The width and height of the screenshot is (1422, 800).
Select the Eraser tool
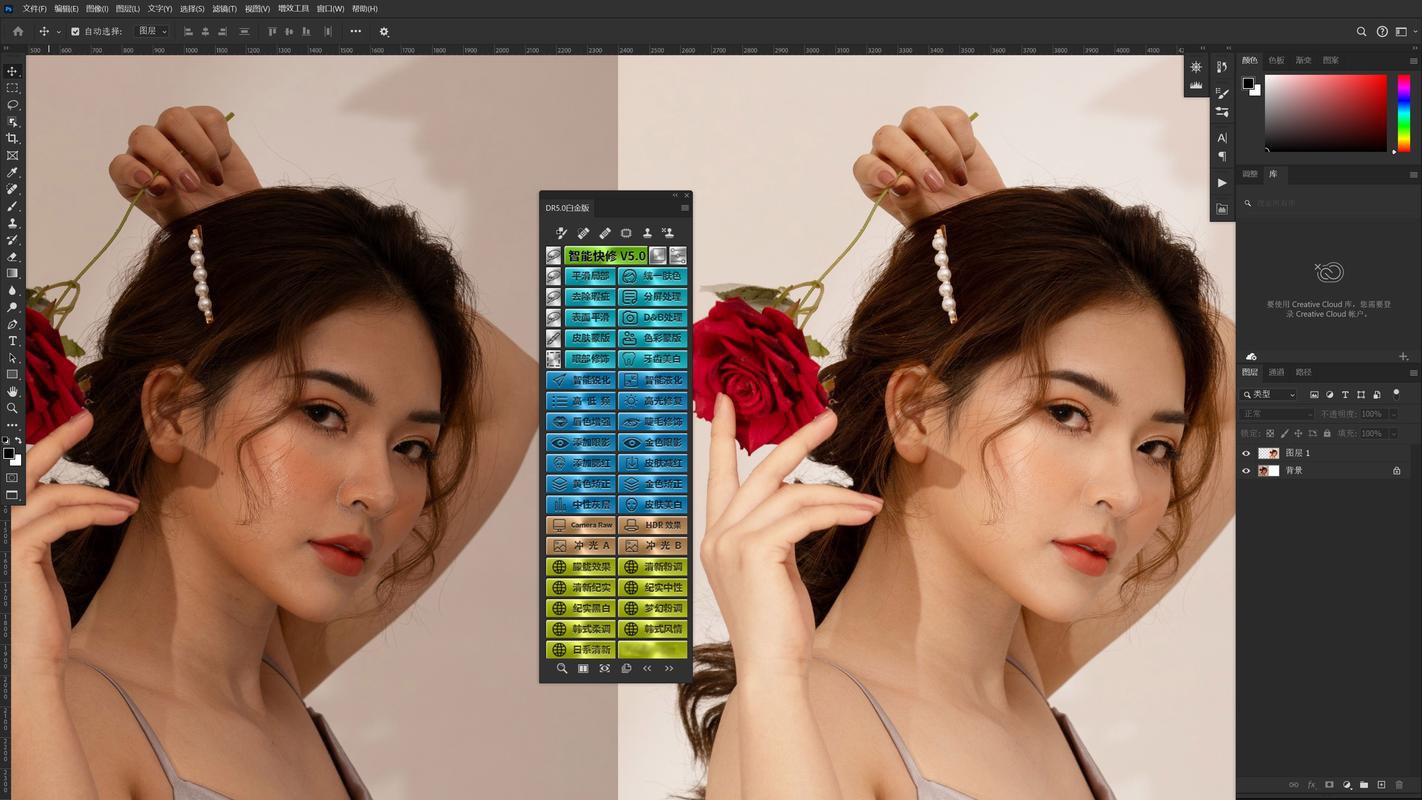coord(13,257)
